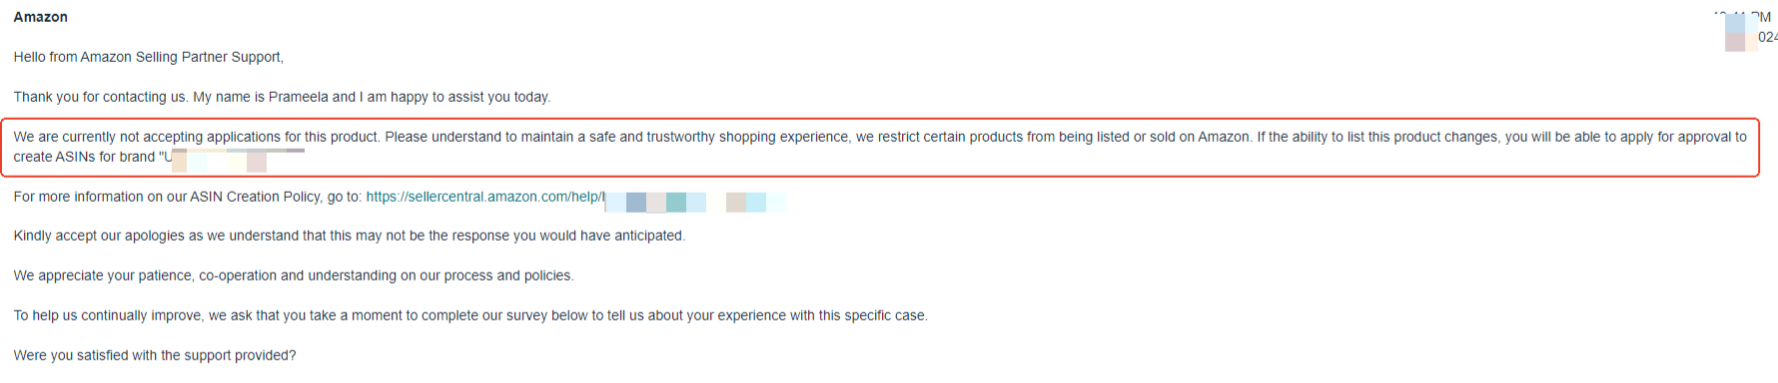The width and height of the screenshot is (1778, 383).
Task: Click 'Were you satisfied with the support provided?'
Action: pyautogui.click(x=155, y=356)
